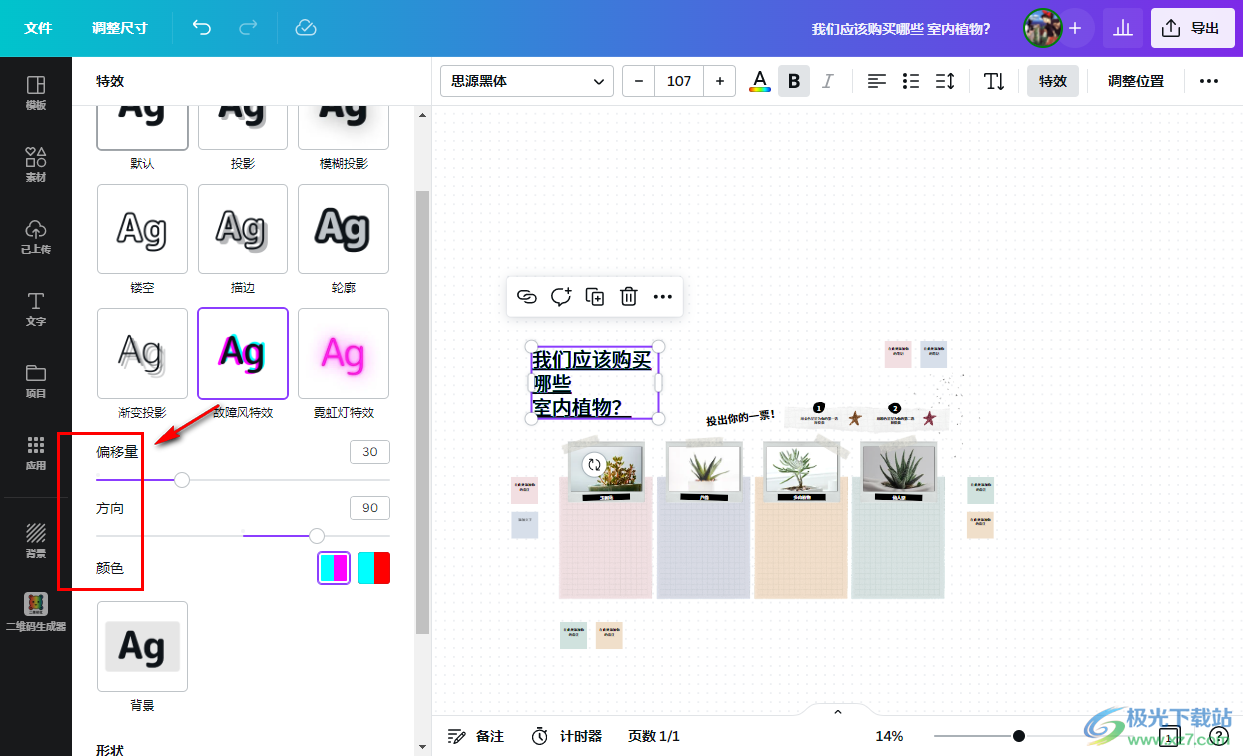Open the 已上传 uploads sidebar tab

click(36, 237)
